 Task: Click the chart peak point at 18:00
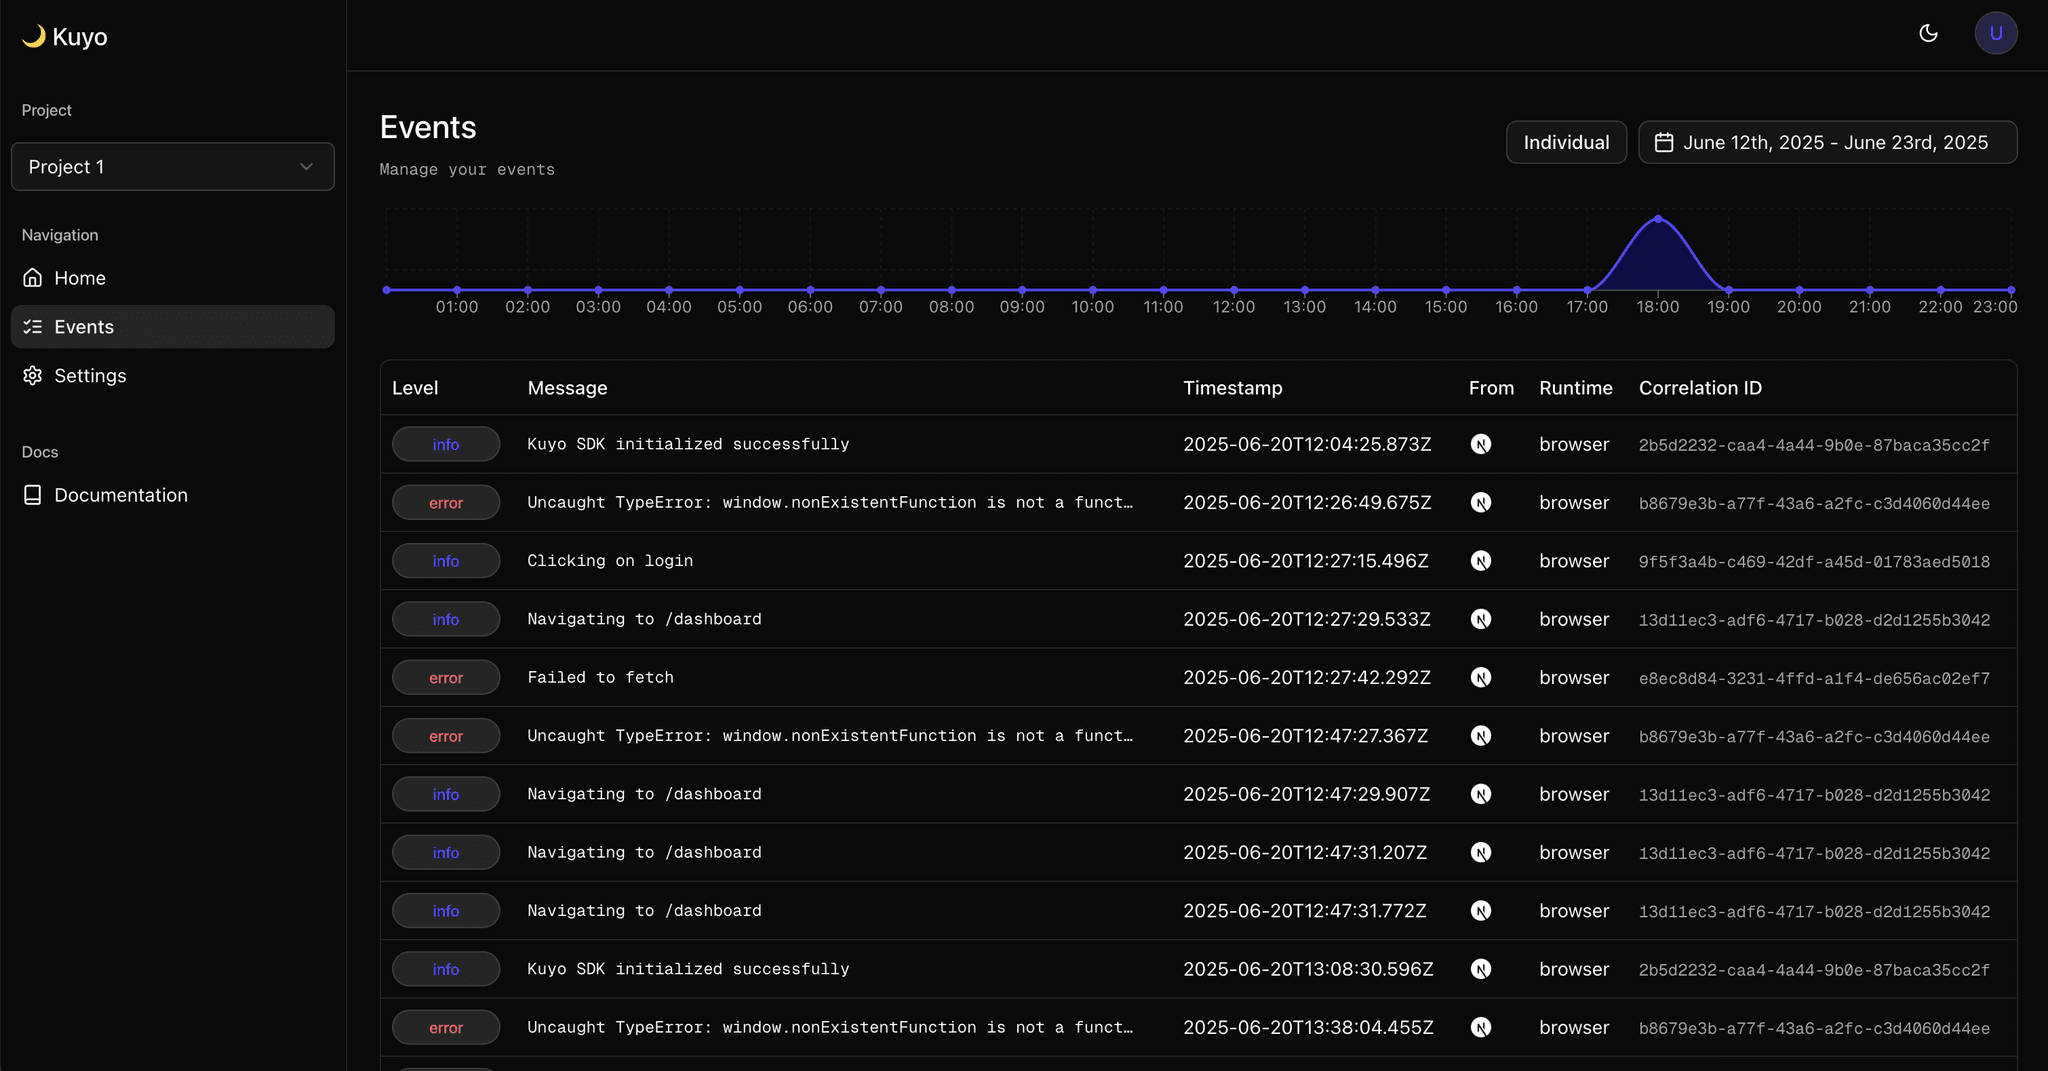pos(1658,219)
